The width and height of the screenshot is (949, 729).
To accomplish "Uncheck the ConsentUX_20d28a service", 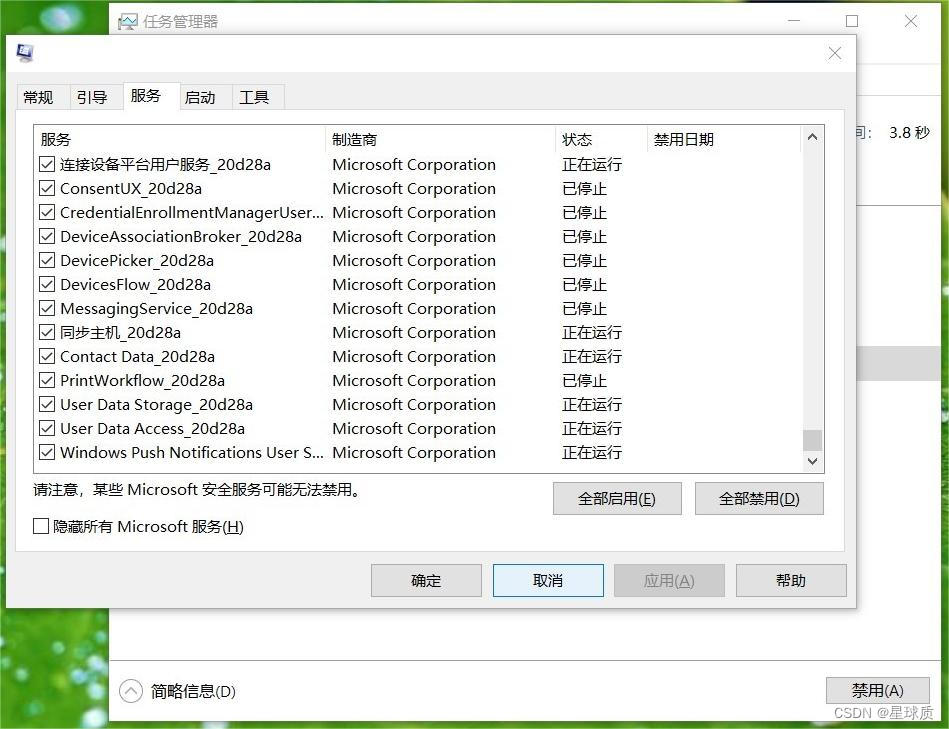I will 47,188.
